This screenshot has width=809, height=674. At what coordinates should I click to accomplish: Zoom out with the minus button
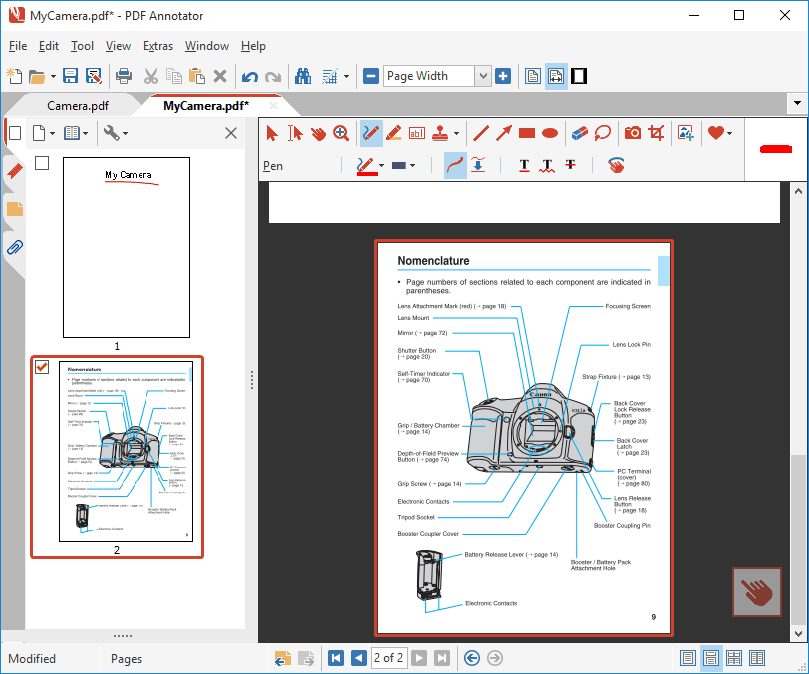click(x=370, y=76)
